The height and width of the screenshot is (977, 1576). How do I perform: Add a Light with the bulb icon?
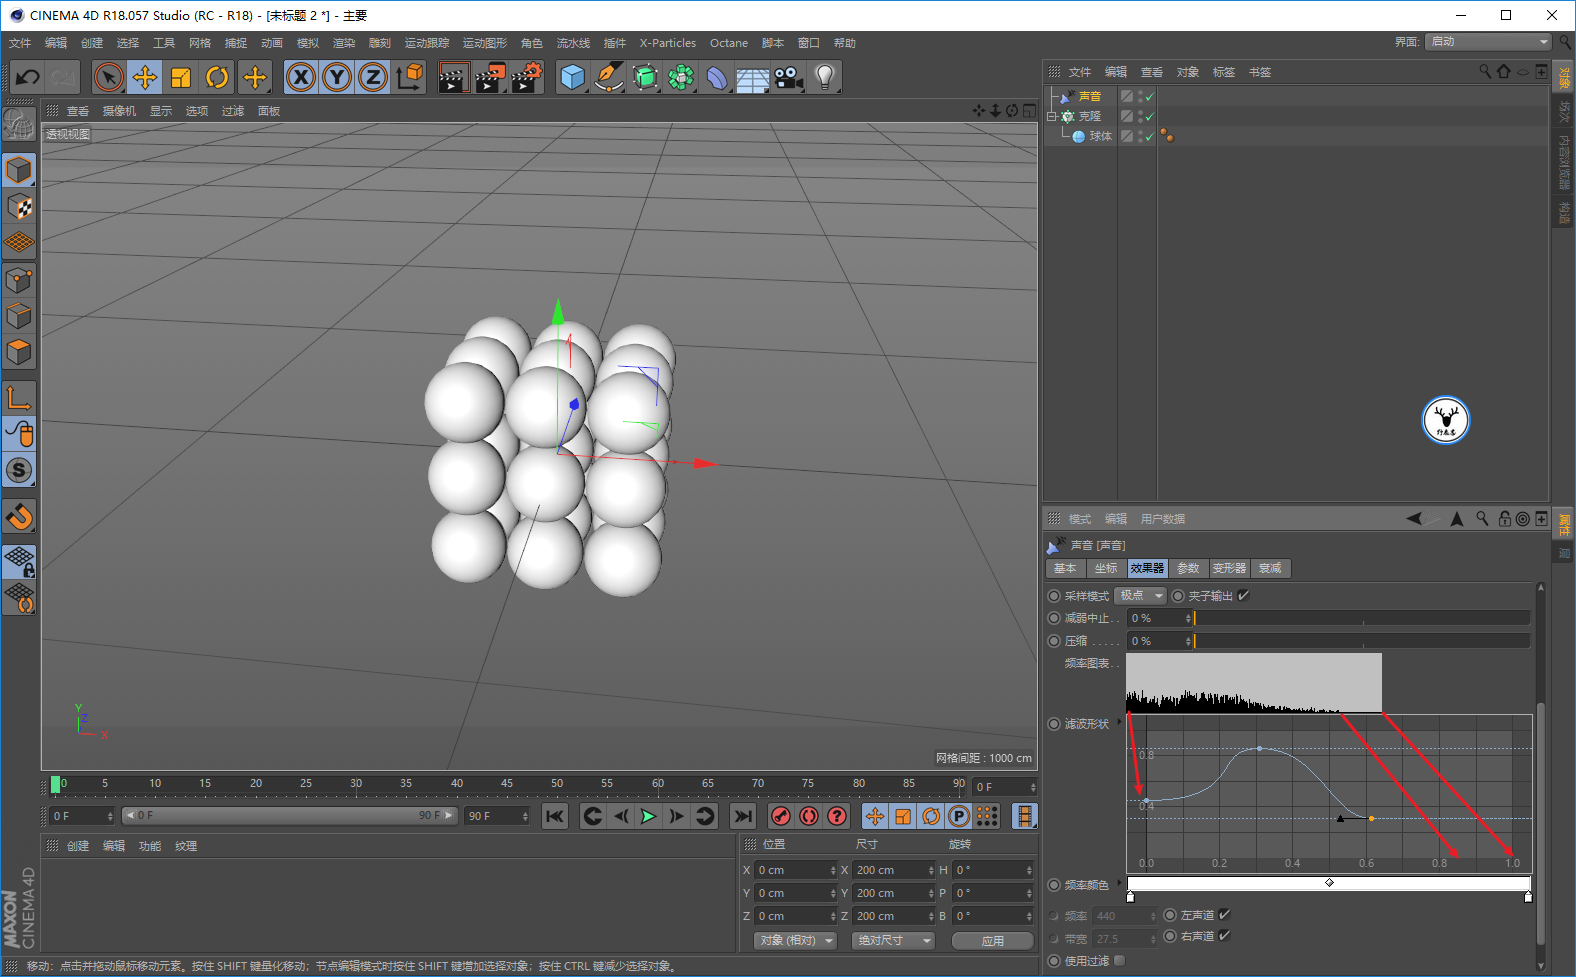(x=825, y=77)
